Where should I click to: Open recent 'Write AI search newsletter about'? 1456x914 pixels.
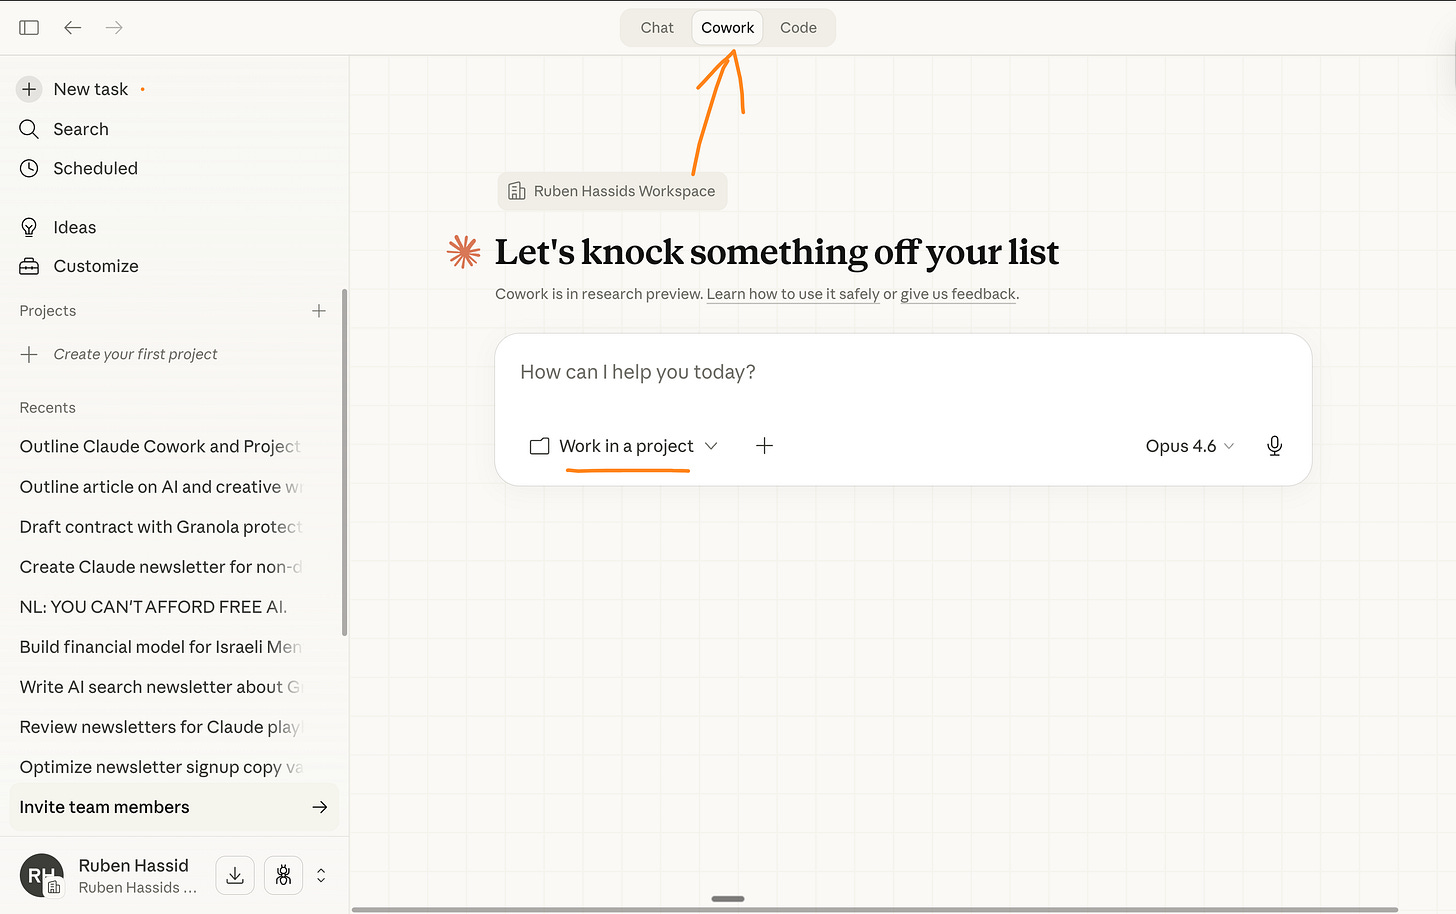pyautogui.click(x=160, y=687)
